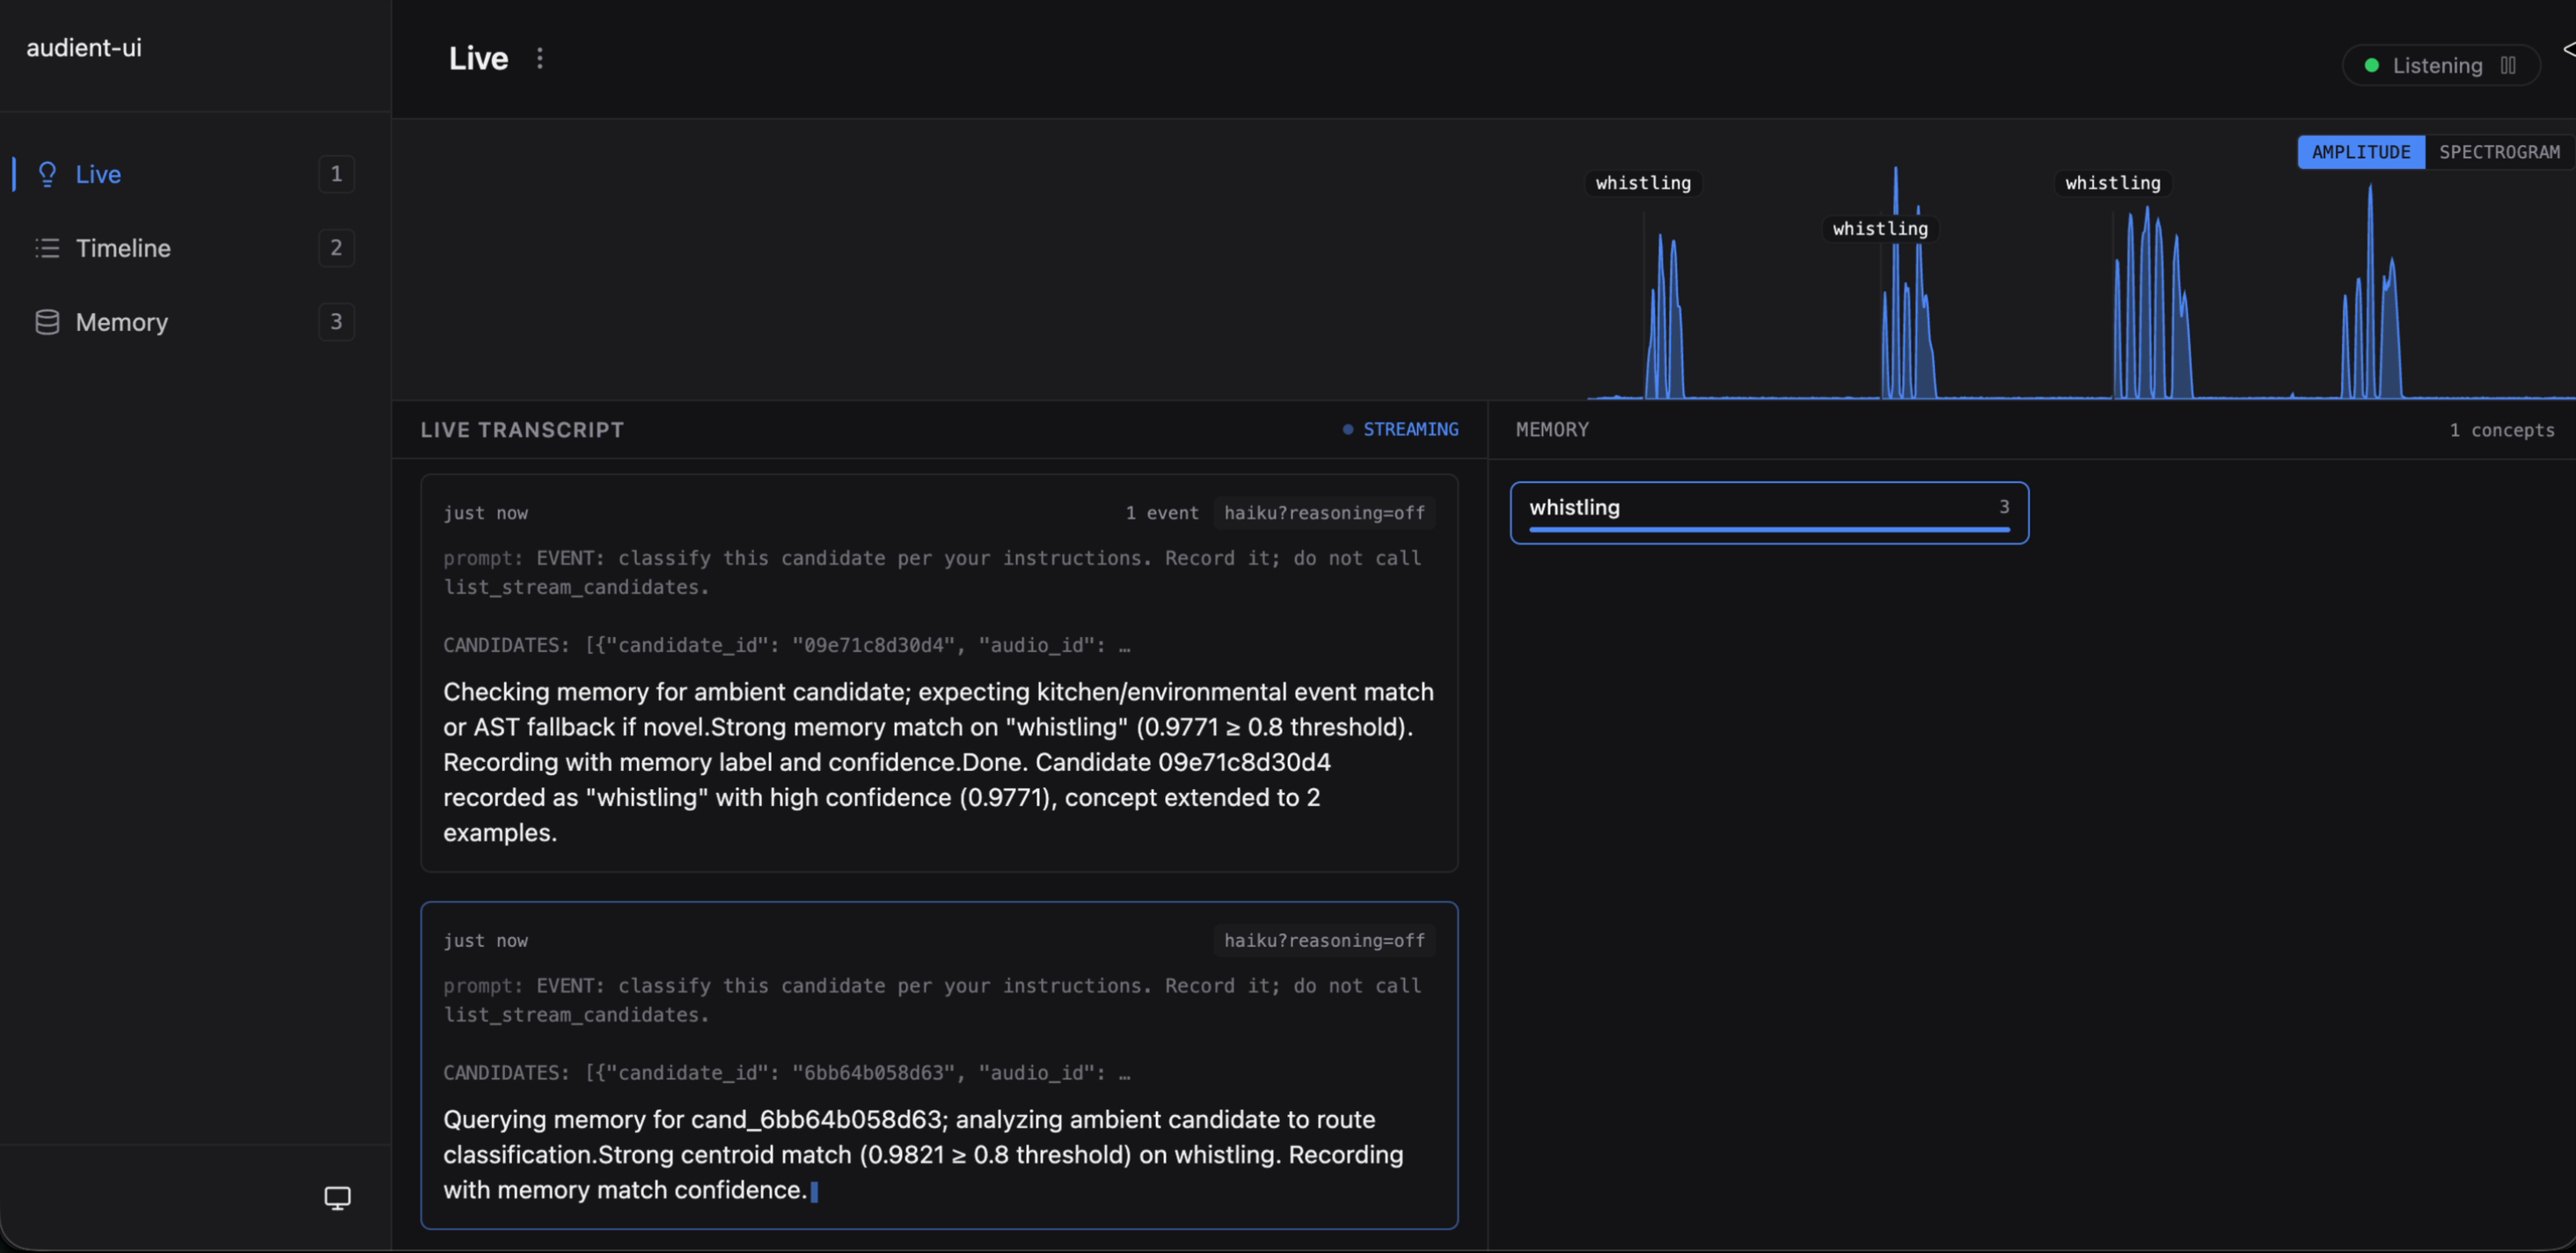The width and height of the screenshot is (2576, 1253).
Task: Click haiku?reasoning=off tag in second transcript card
Action: 1324,941
